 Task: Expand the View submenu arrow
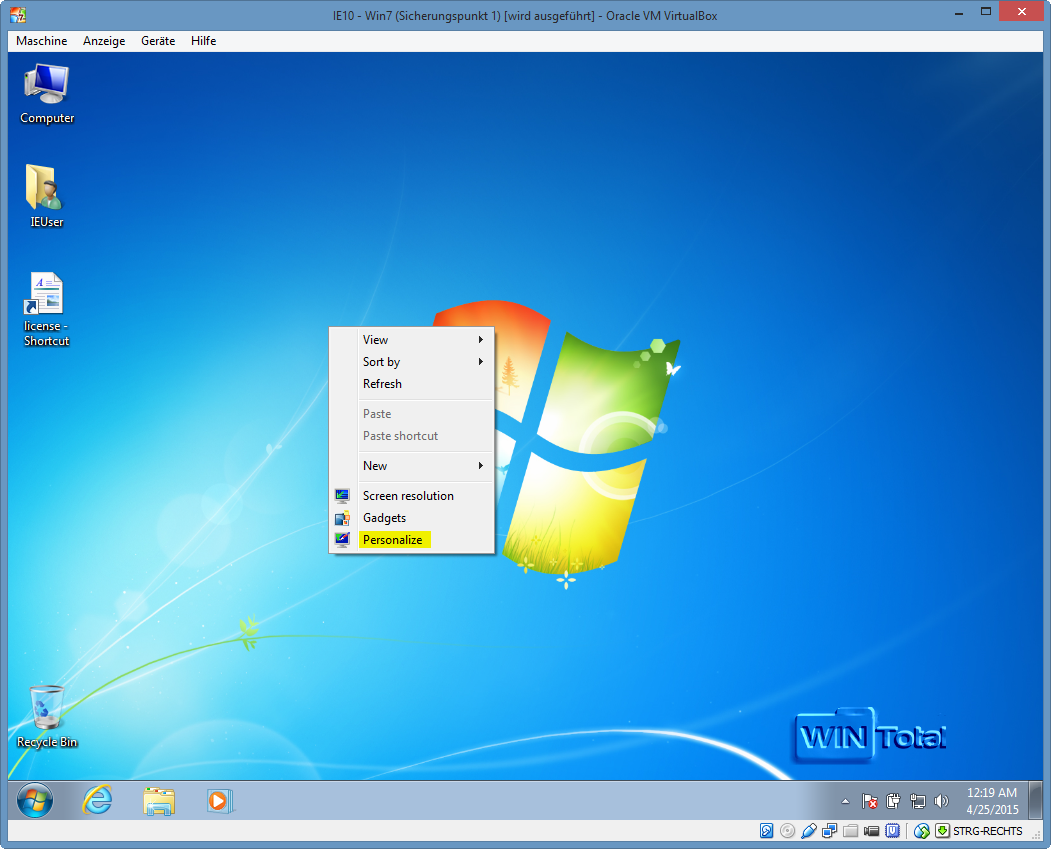481,340
